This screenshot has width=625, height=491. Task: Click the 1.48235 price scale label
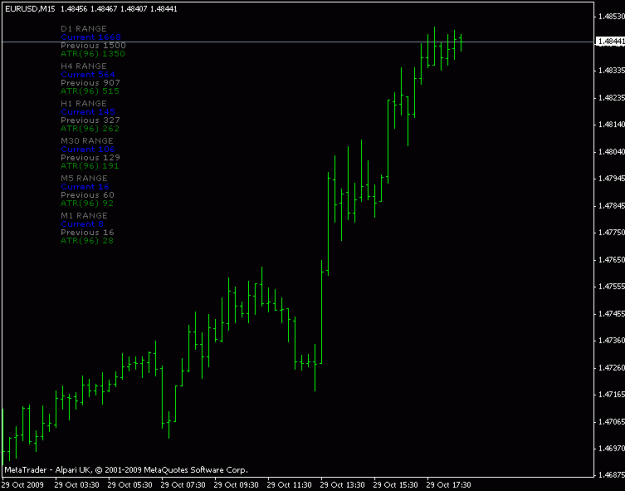coord(611,98)
